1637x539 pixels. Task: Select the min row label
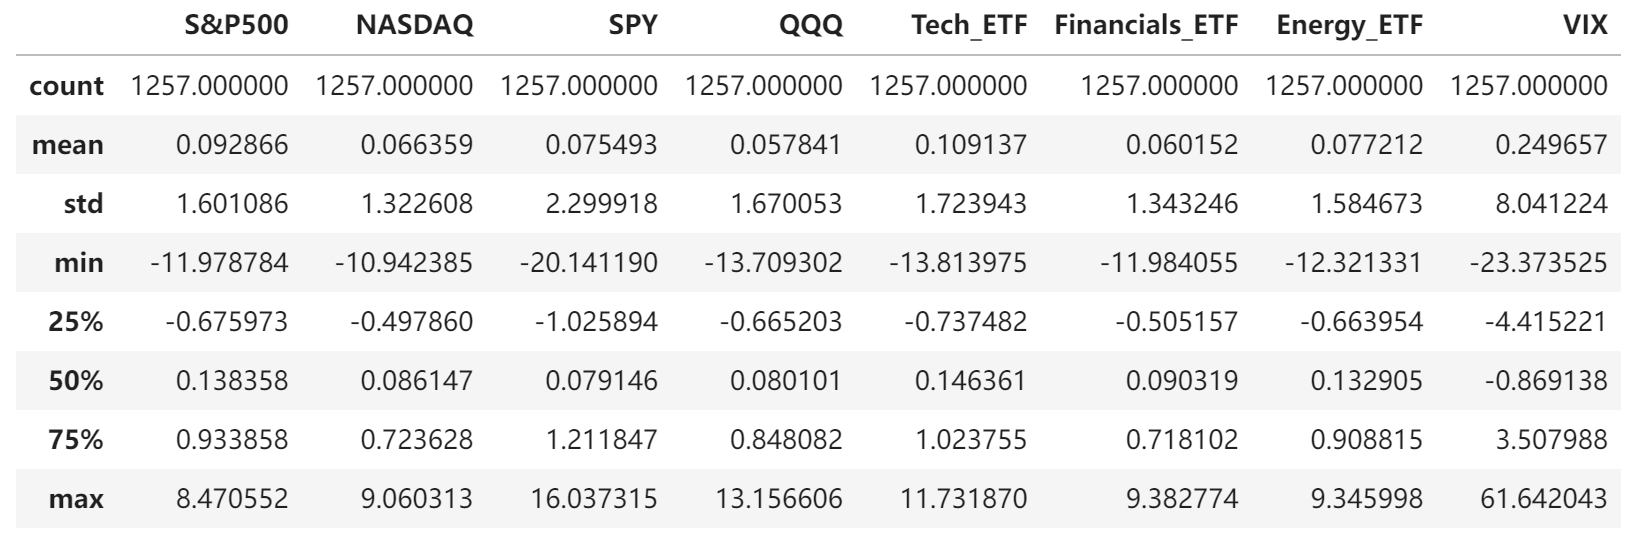pos(79,263)
